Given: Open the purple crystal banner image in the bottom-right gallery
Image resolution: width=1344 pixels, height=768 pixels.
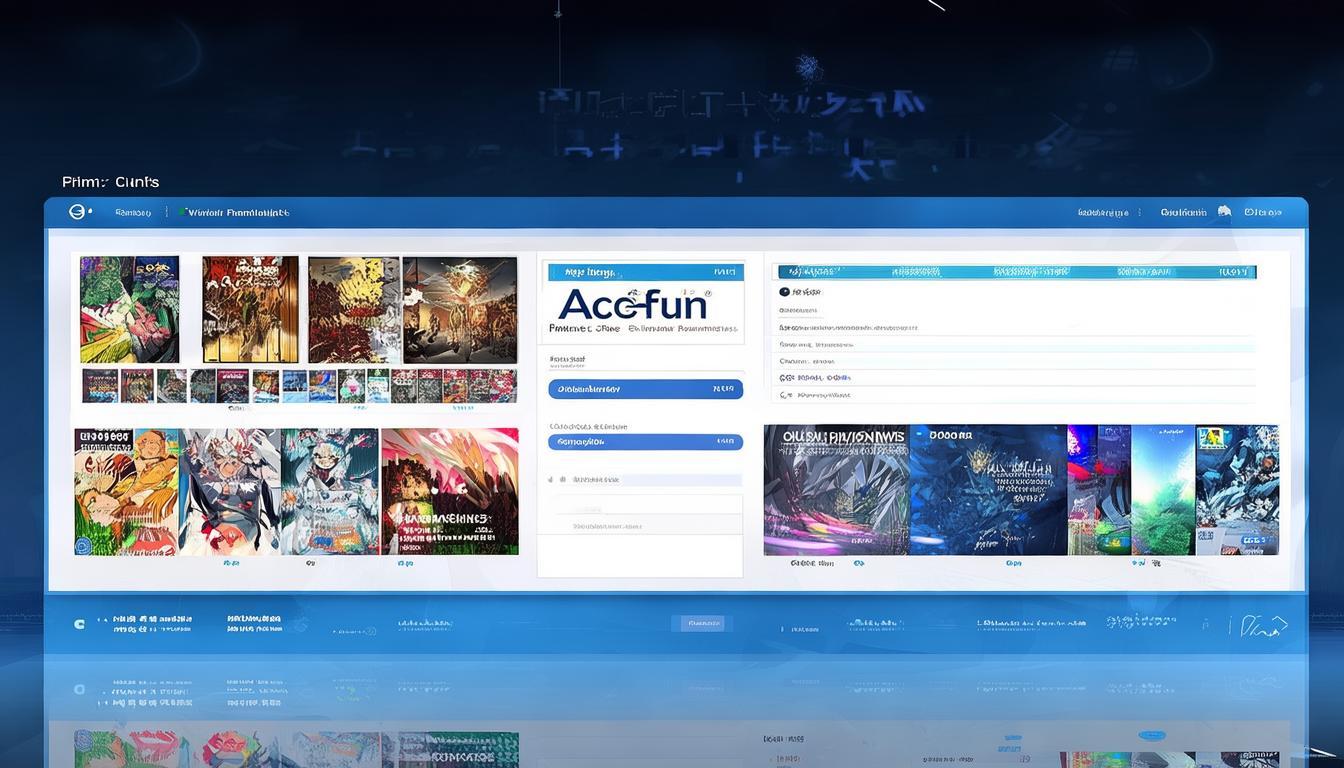Looking at the screenshot, I should 836,490.
